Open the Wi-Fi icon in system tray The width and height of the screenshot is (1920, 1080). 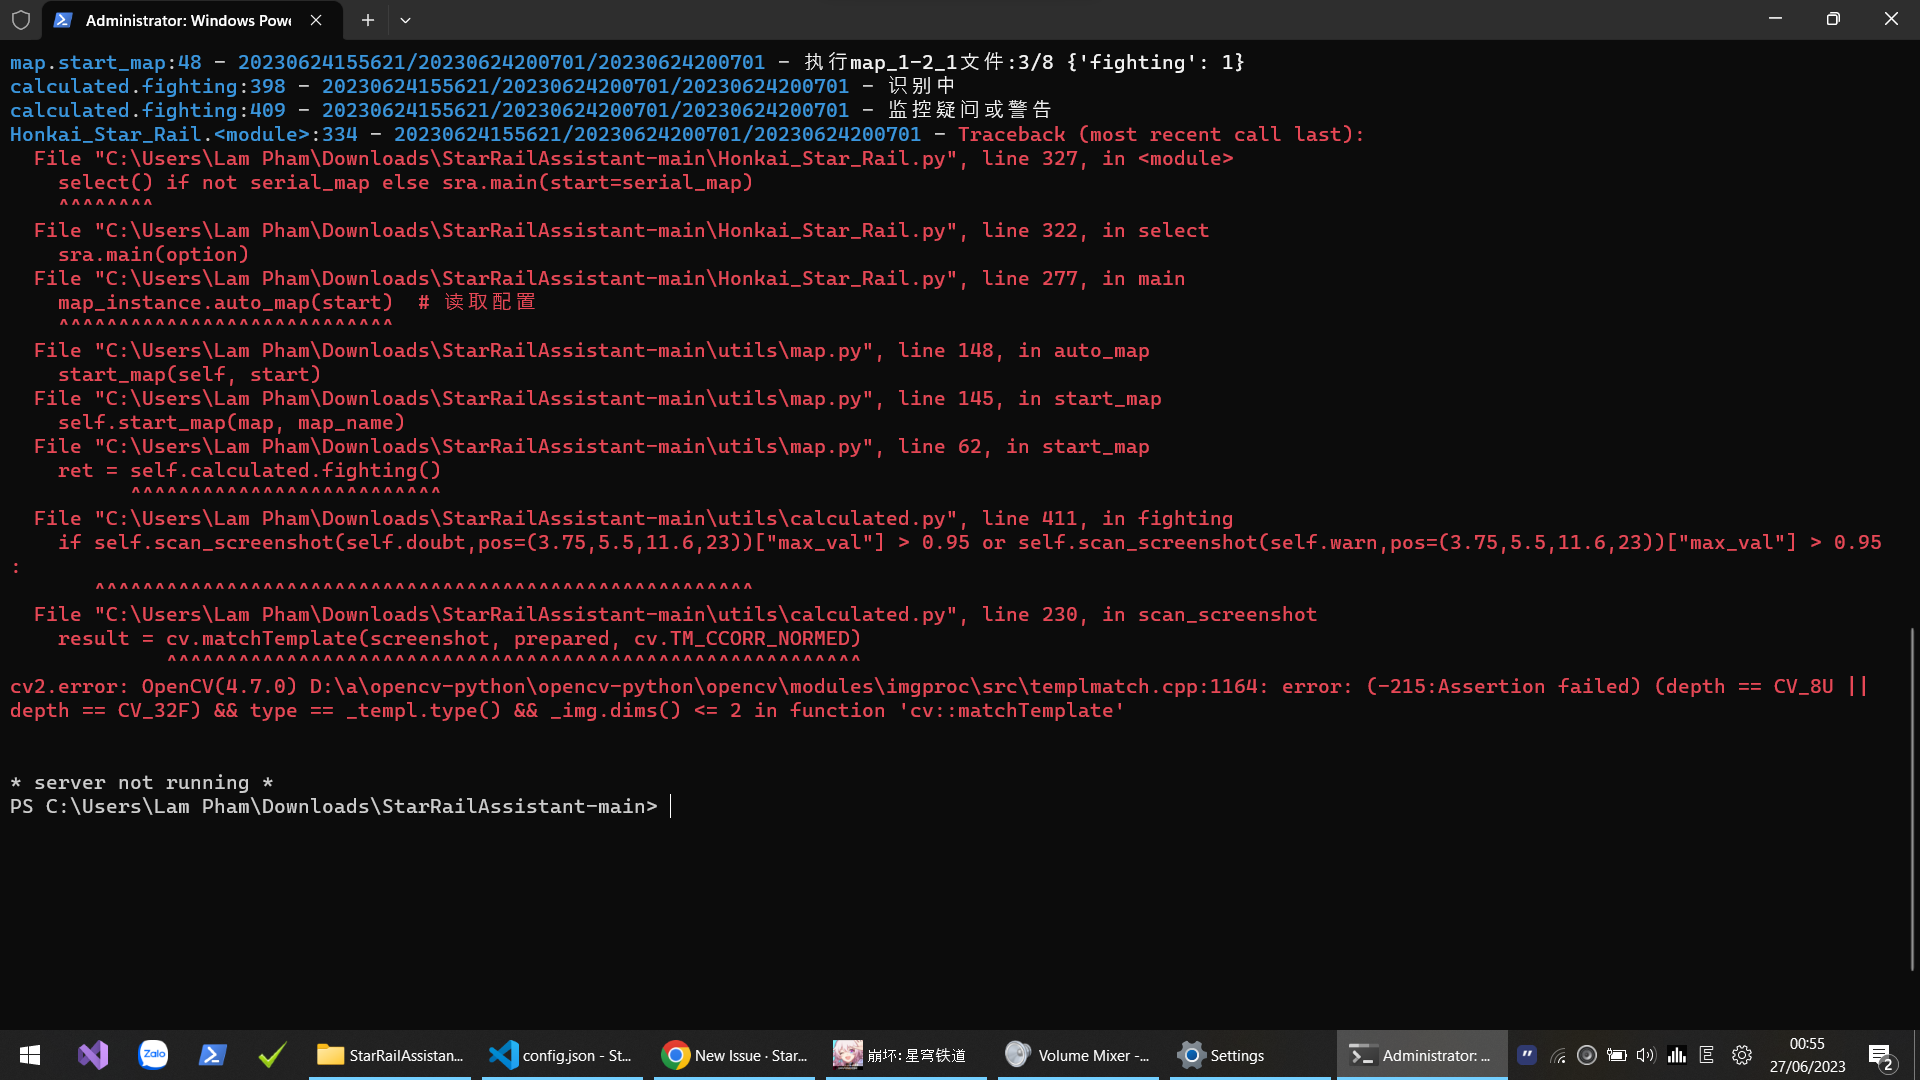[x=1558, y=1055]
